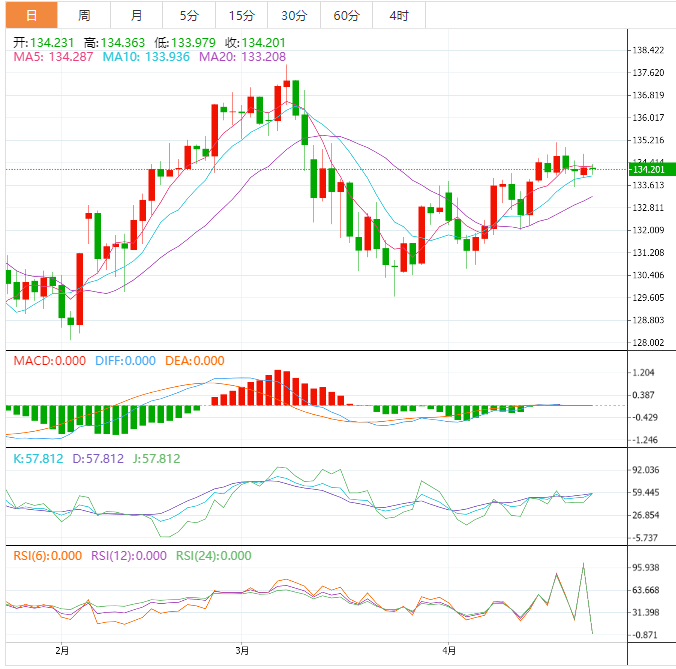This screenshot has height=669, width=676.
Task: Choose the 60分 timeframe tab
Action: point(346,15)
